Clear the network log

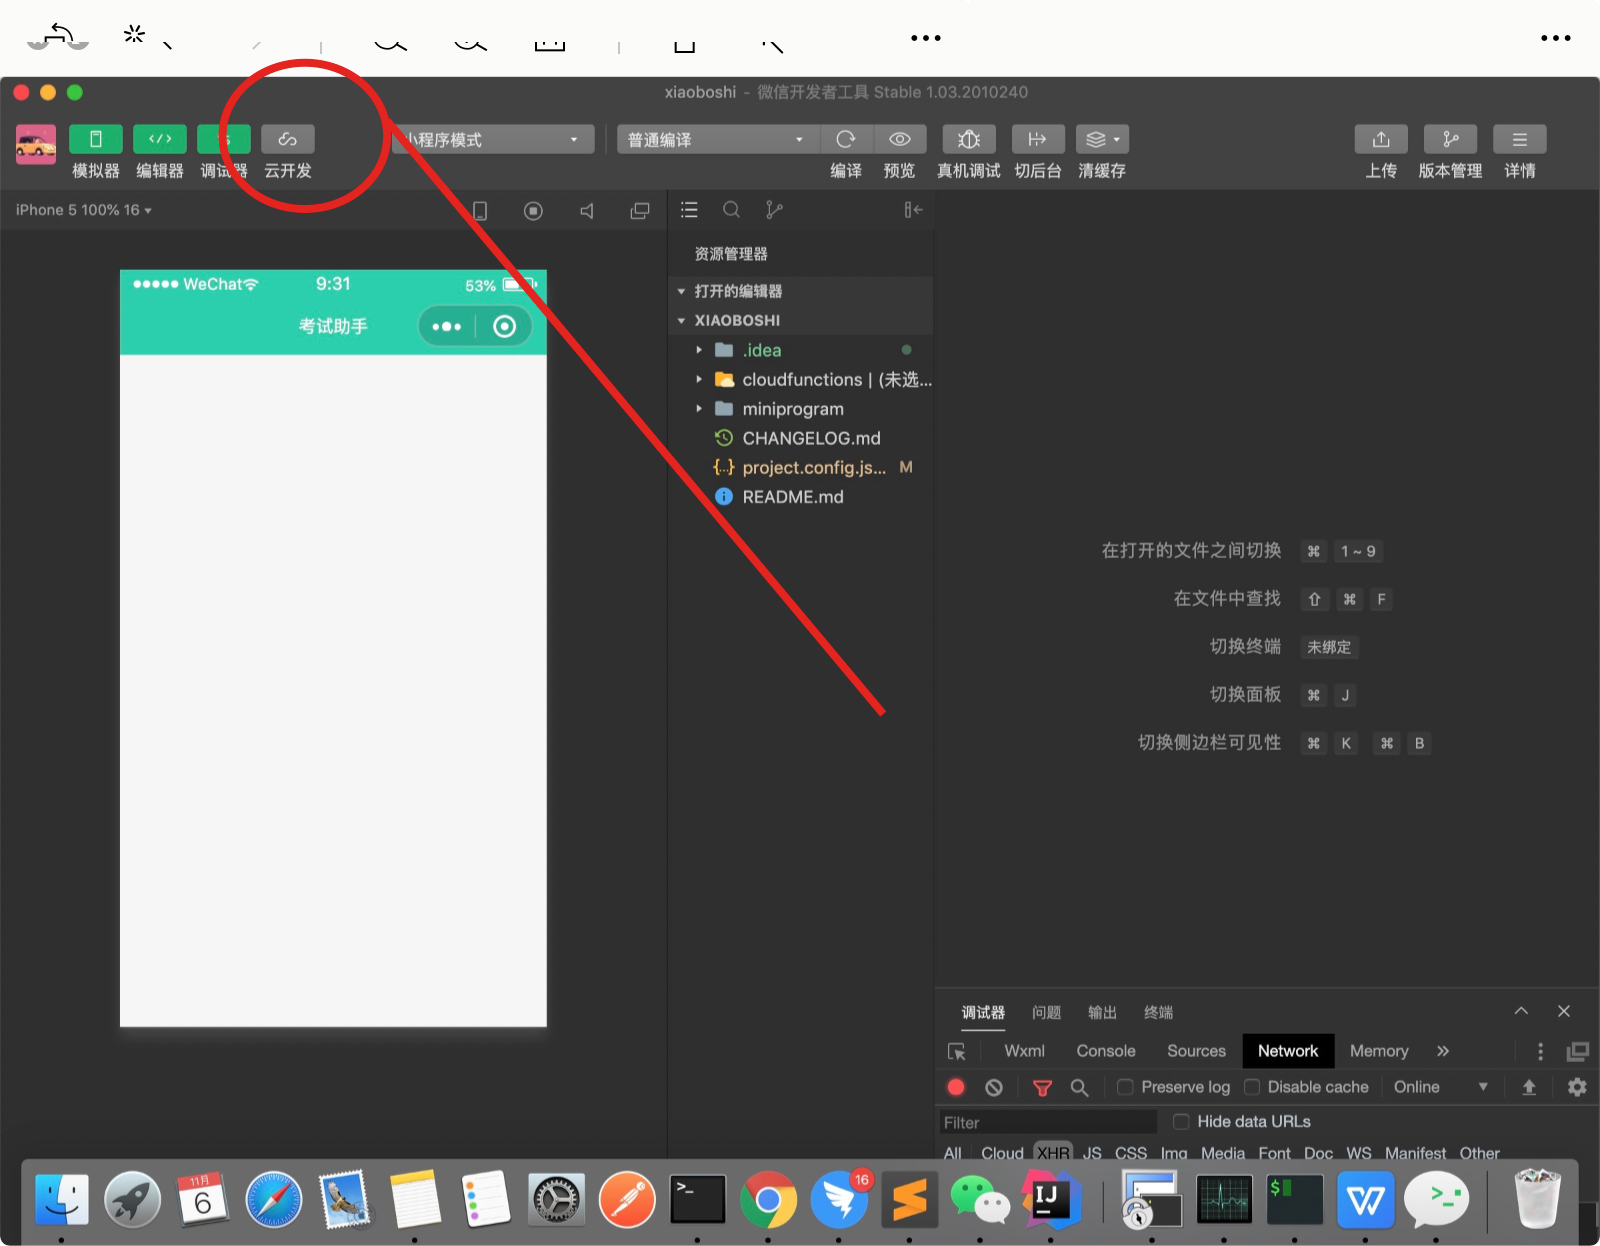(993, 1087)
